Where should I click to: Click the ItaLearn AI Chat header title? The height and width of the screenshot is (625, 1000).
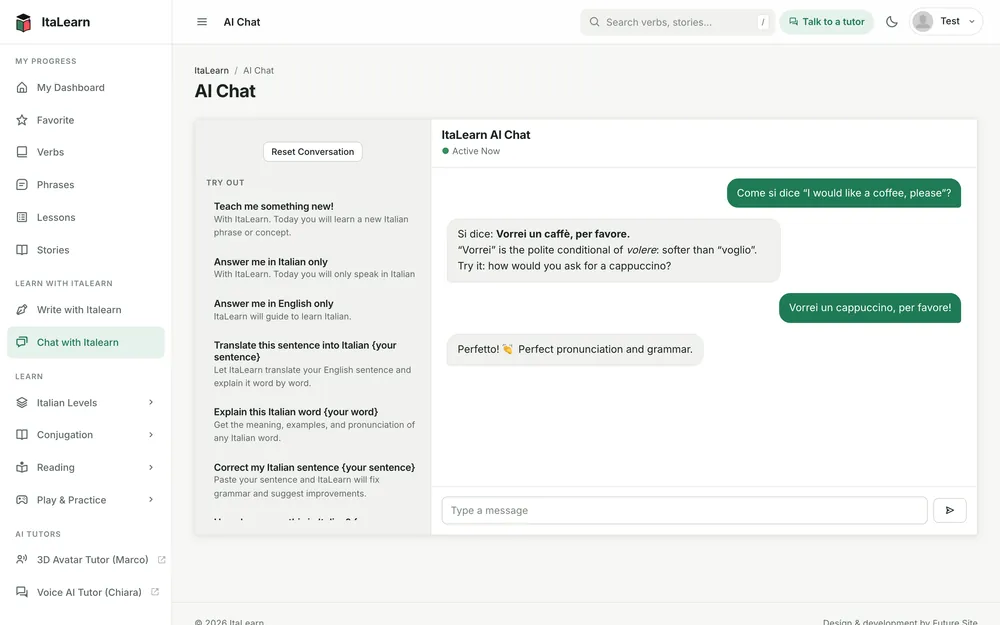tap(486, 135)
